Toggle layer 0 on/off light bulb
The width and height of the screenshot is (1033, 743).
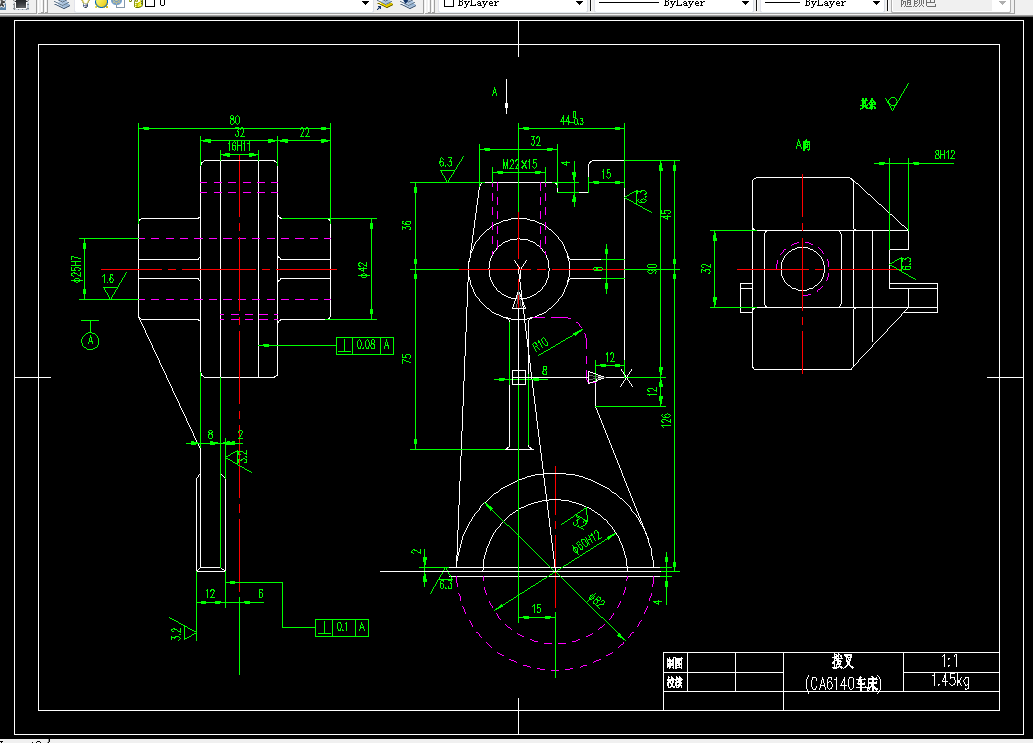[x=86, y=3]
